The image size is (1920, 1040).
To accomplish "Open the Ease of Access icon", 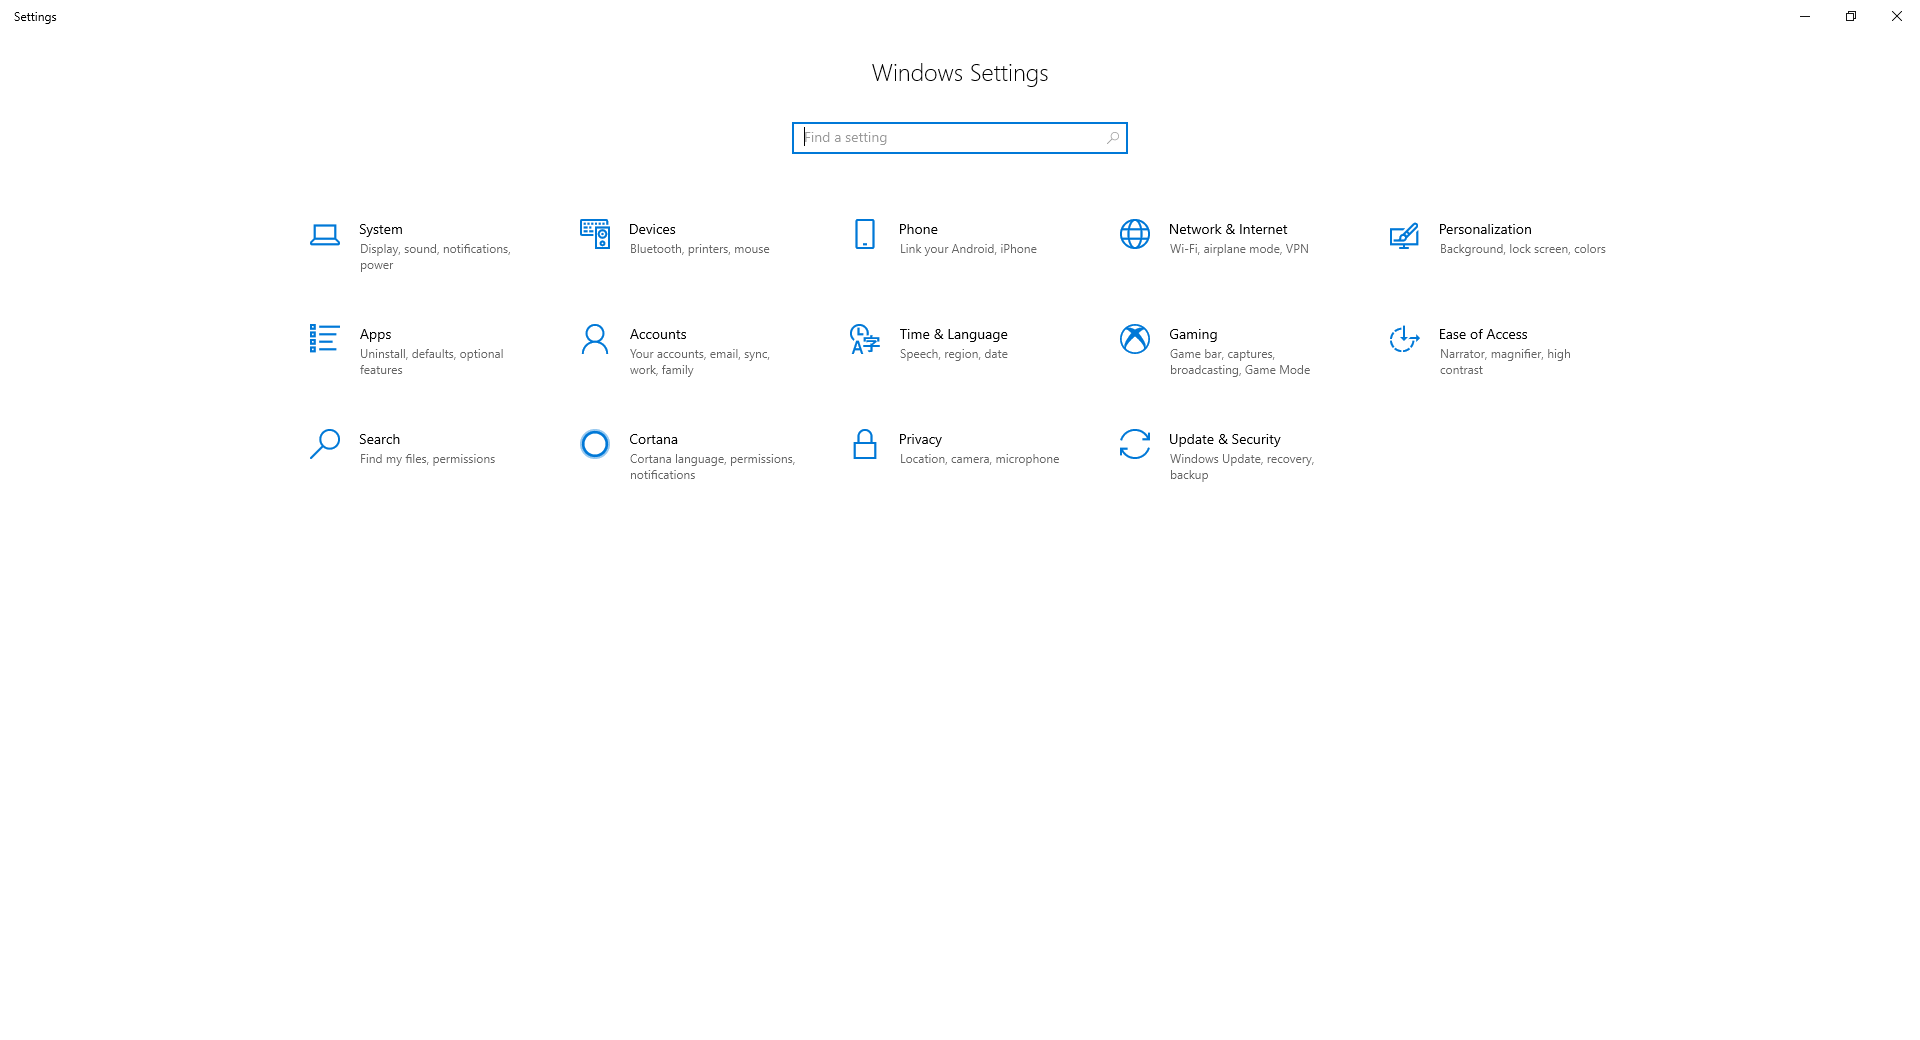I will coord(1404,339).
